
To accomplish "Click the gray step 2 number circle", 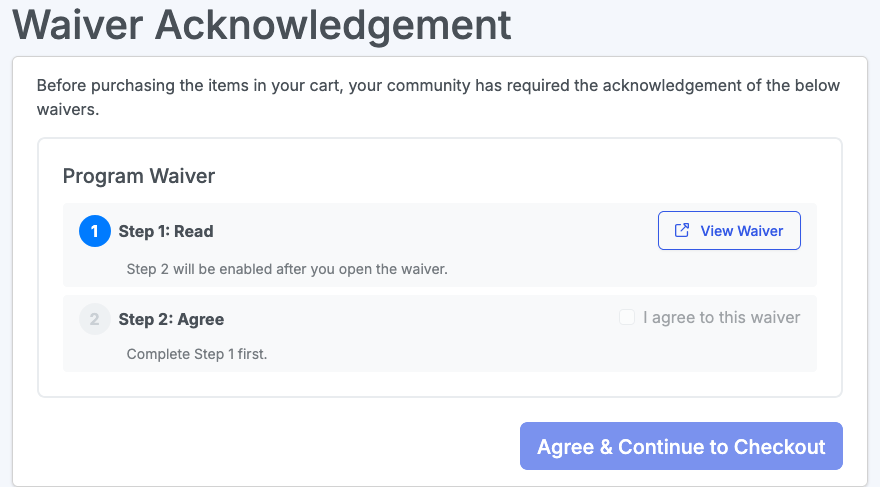I will (x=95, y=320).
